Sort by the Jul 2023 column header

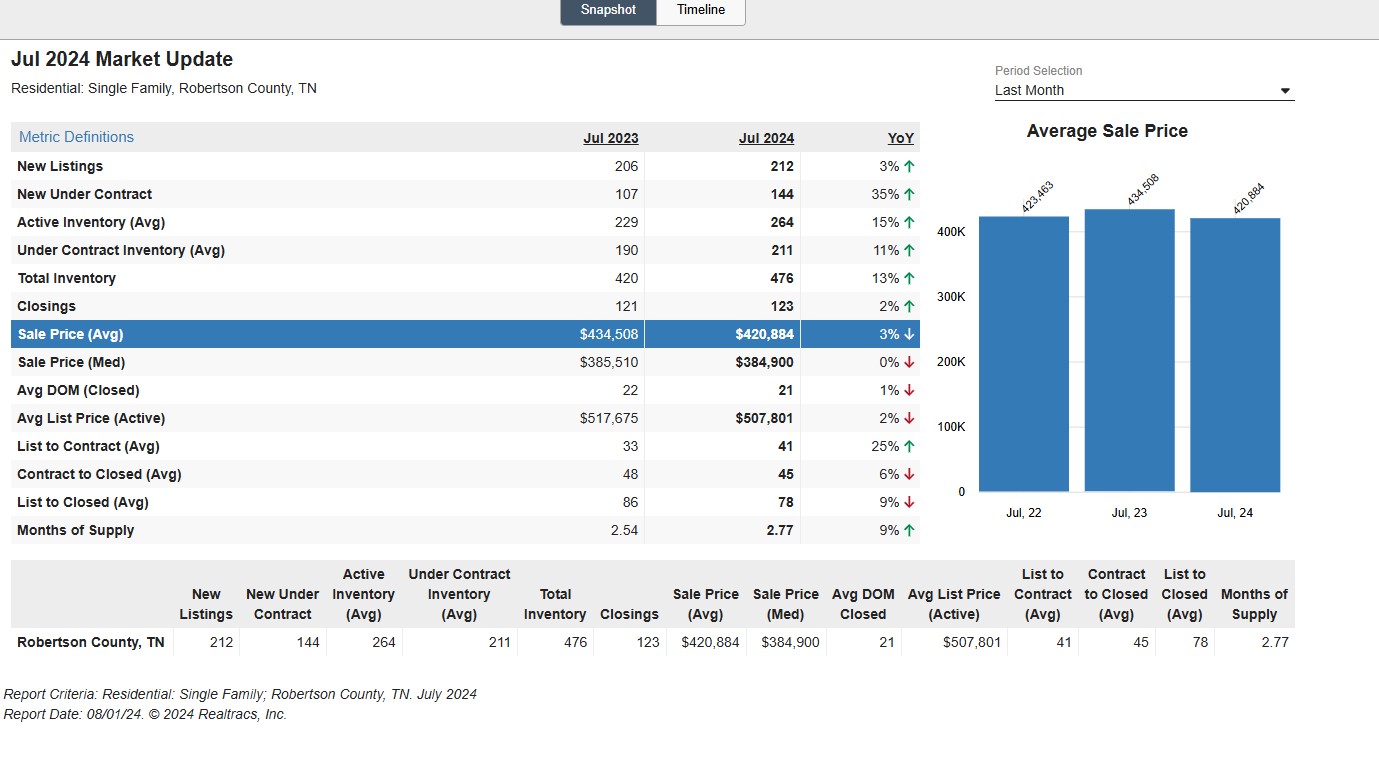[611, 138]
